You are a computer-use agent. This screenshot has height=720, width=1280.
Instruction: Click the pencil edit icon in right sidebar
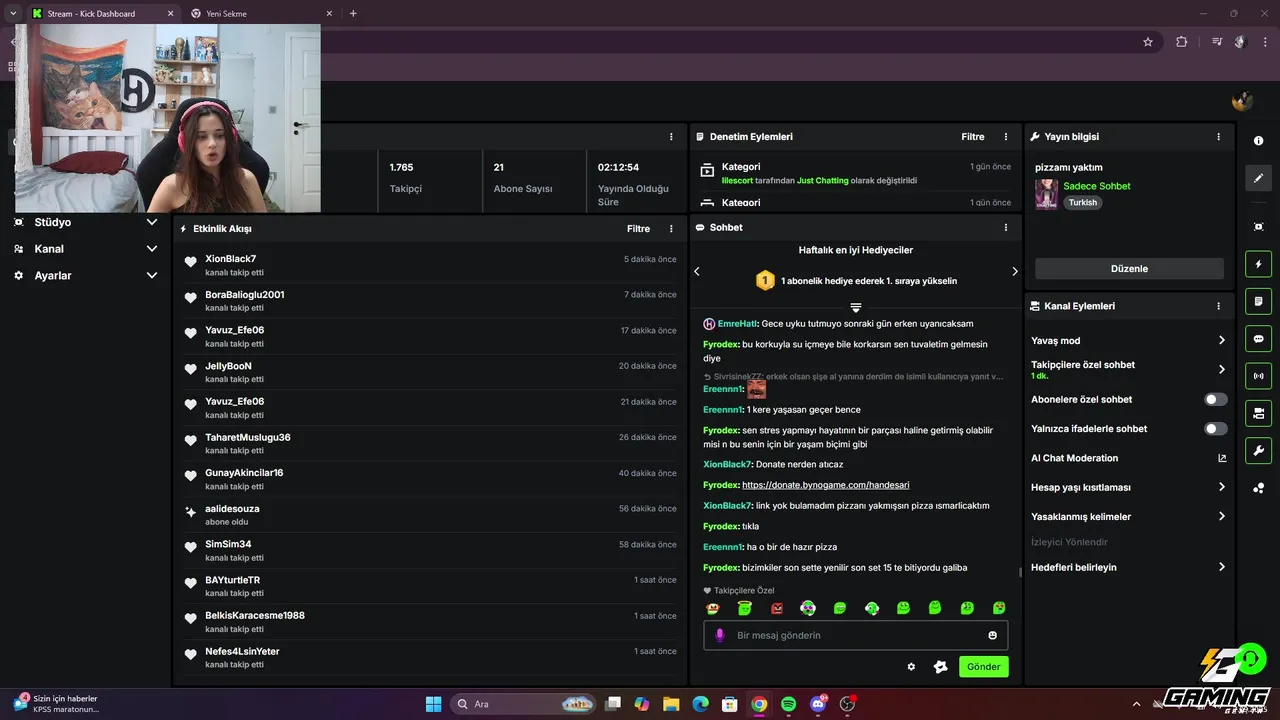click(x=1258, y=178)
